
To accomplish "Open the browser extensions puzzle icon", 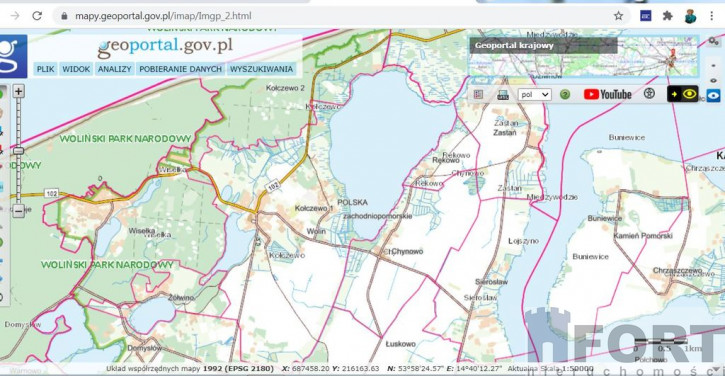I will point(667,16).
